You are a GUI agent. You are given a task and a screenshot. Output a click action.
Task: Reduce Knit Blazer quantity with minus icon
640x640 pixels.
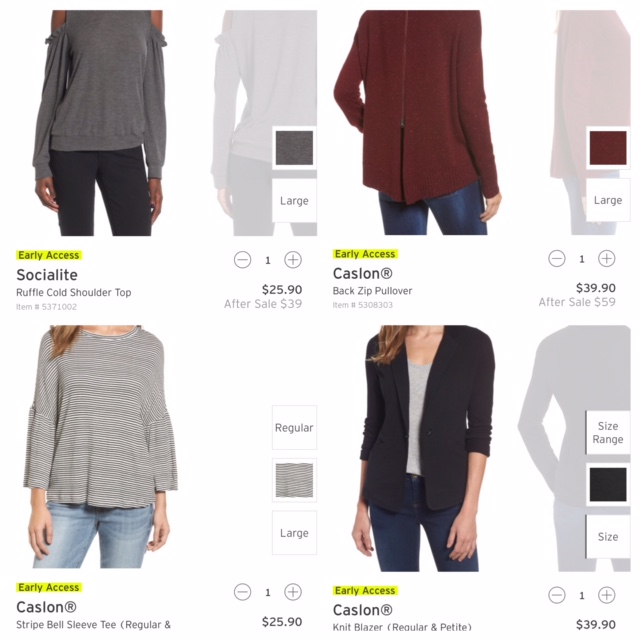click(x=557, y=595)
